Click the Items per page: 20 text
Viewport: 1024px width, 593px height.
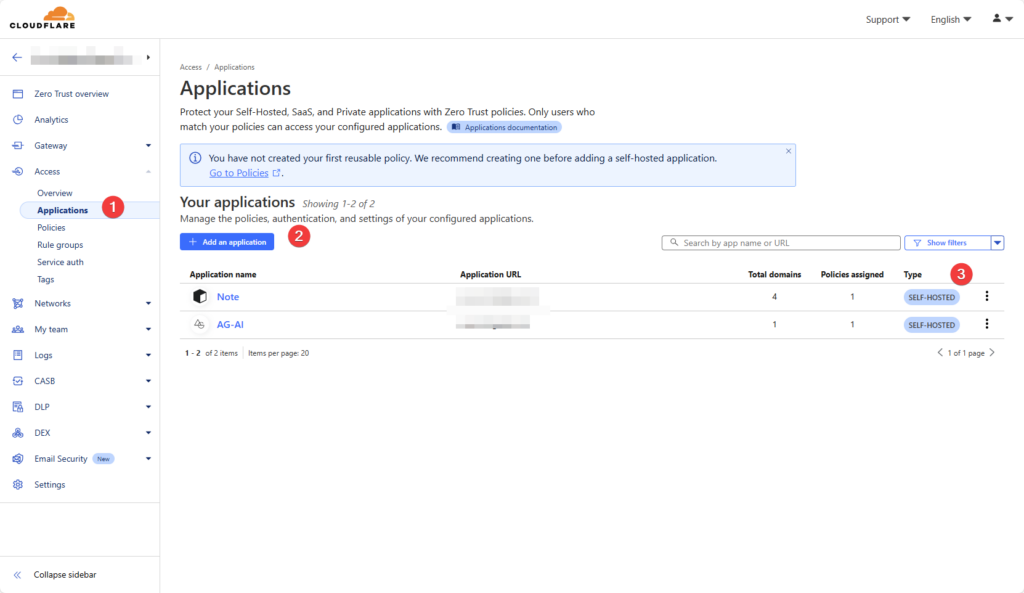(278, 353)
